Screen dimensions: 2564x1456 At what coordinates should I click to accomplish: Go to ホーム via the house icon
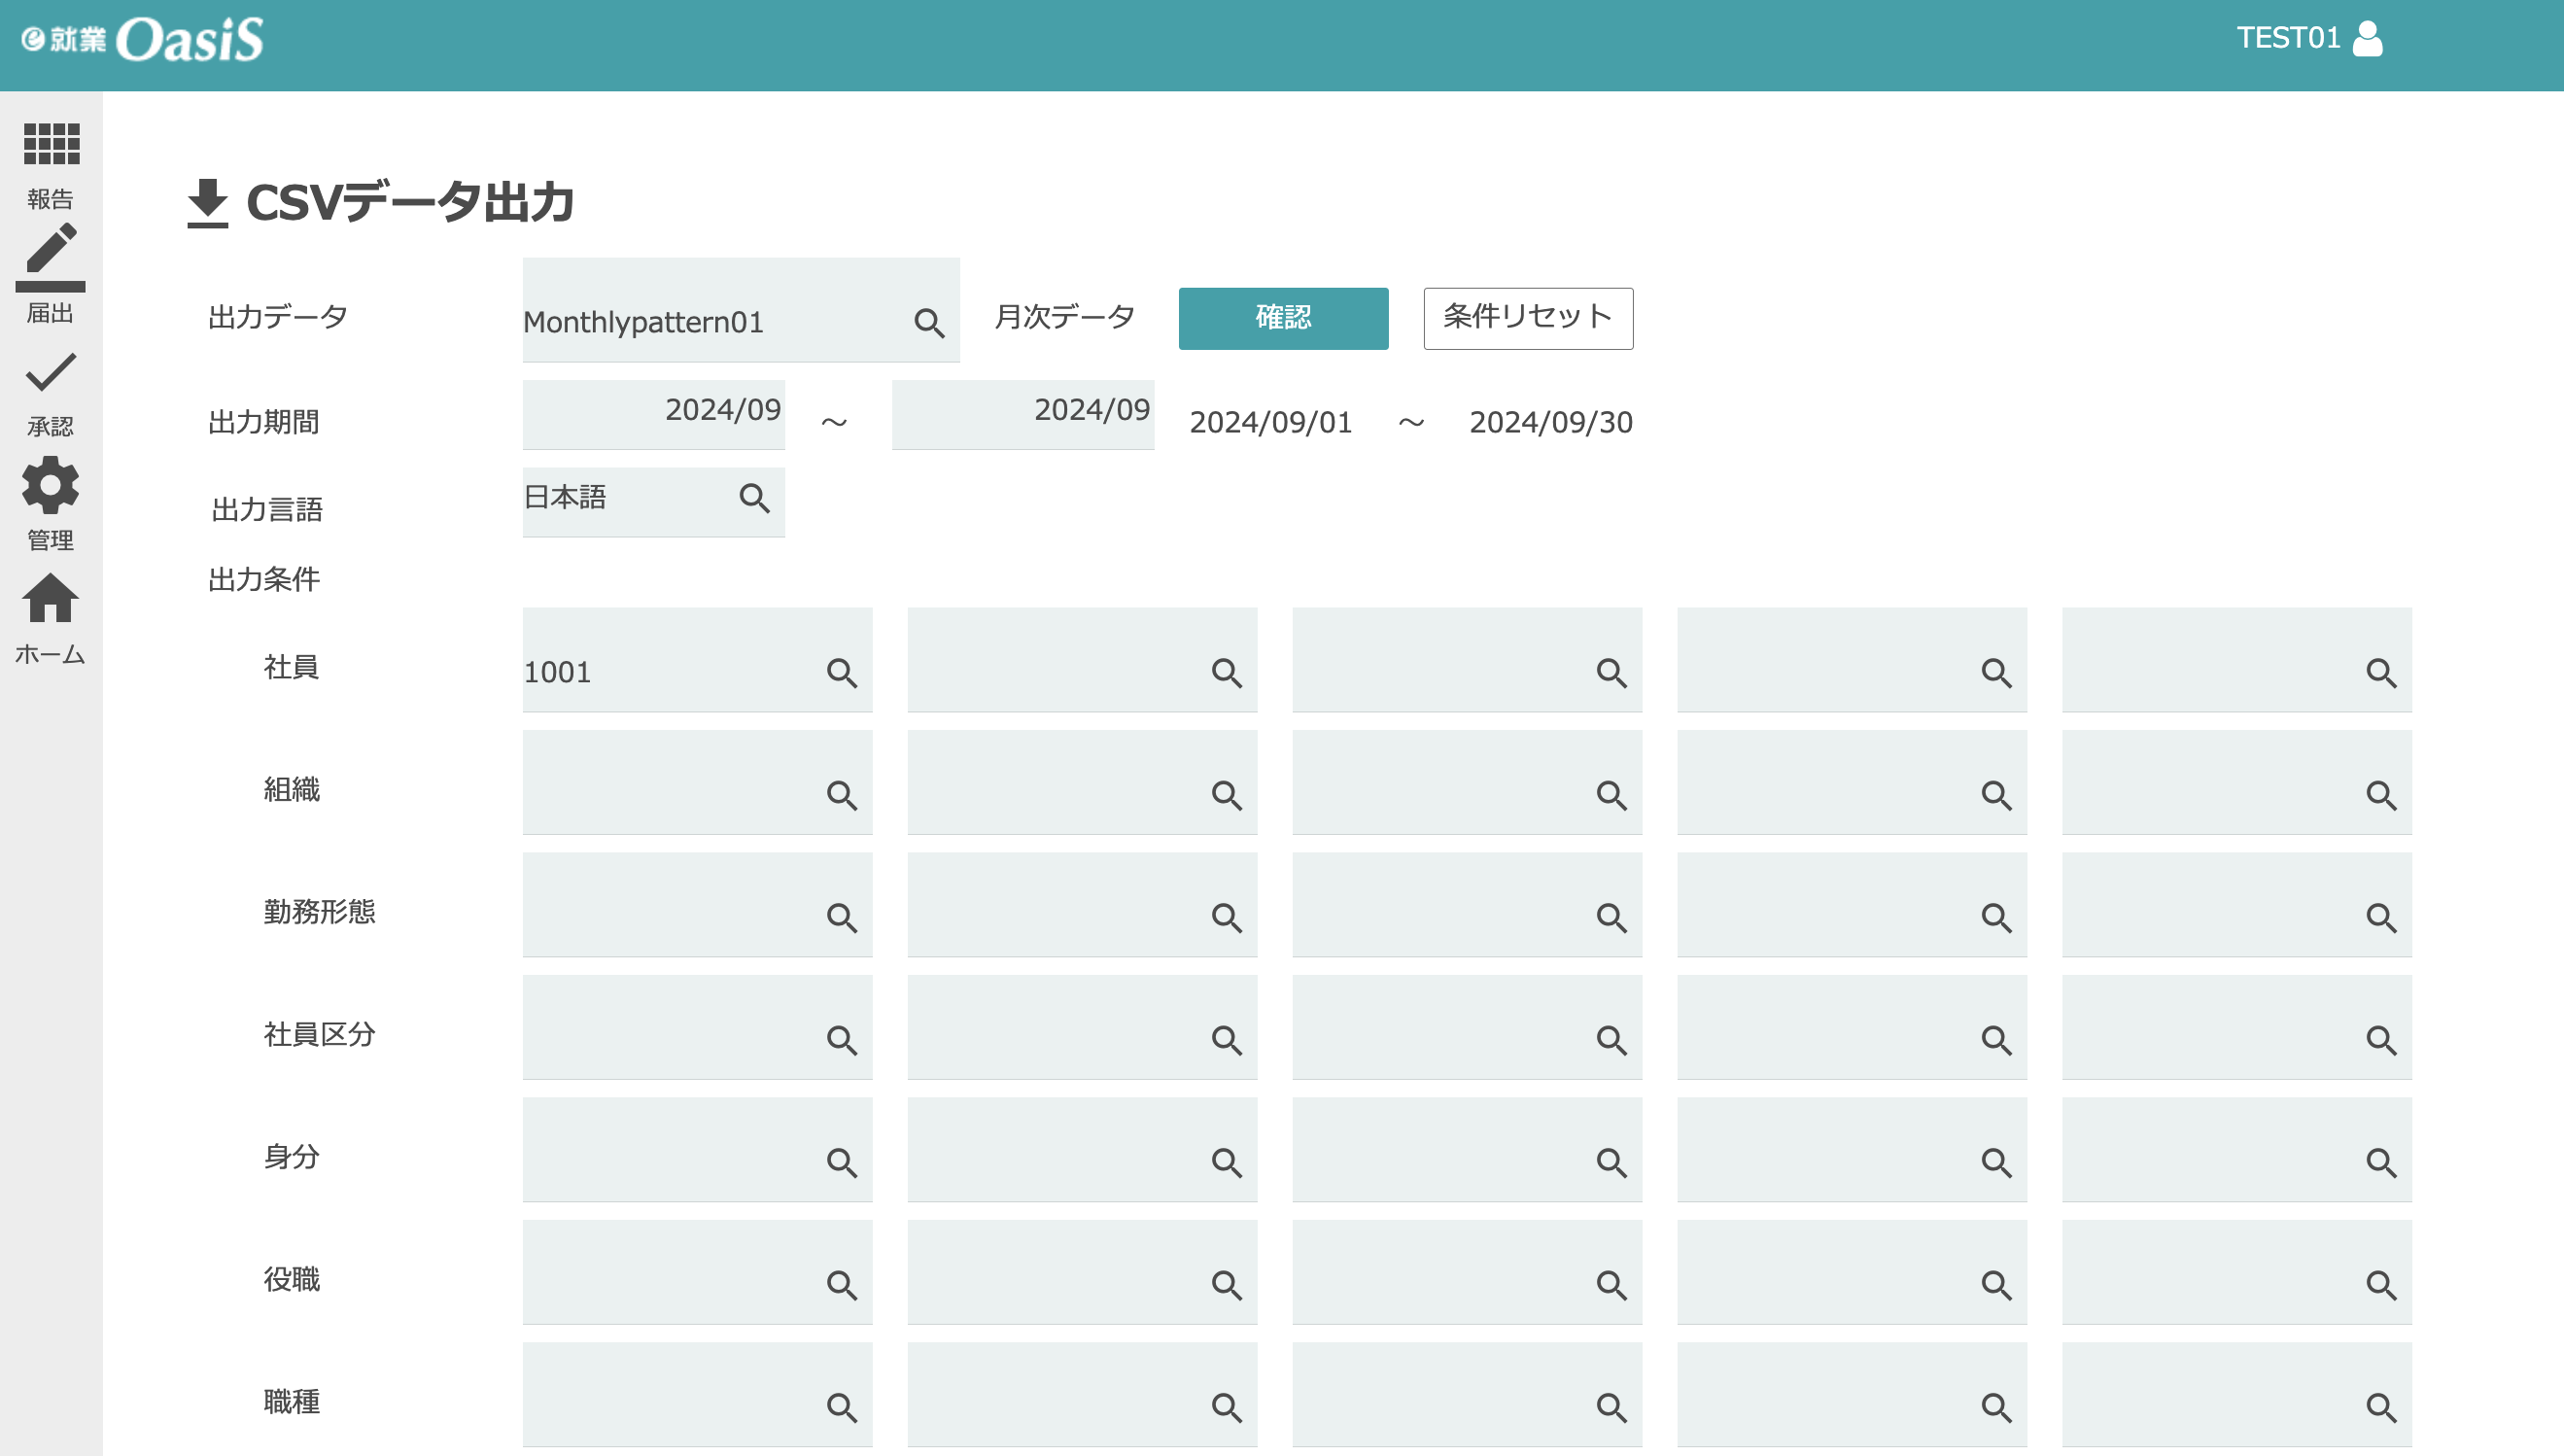click(x=51, y=599)
